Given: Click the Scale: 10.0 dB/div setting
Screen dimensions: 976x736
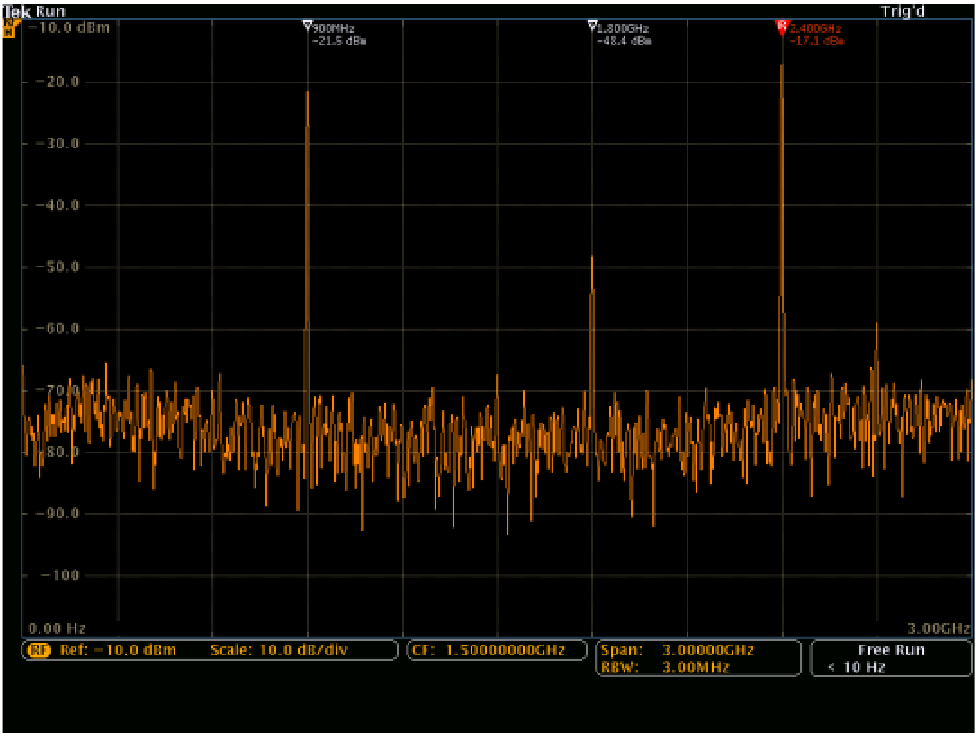Looking at the screenshot, I should pyautogui.click(x=278, y=651).
